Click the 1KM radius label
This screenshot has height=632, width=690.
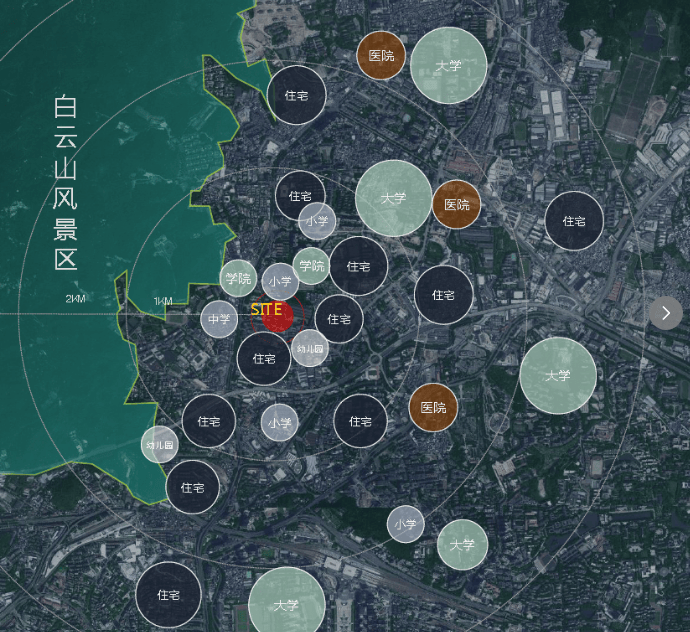pos(163,302)
